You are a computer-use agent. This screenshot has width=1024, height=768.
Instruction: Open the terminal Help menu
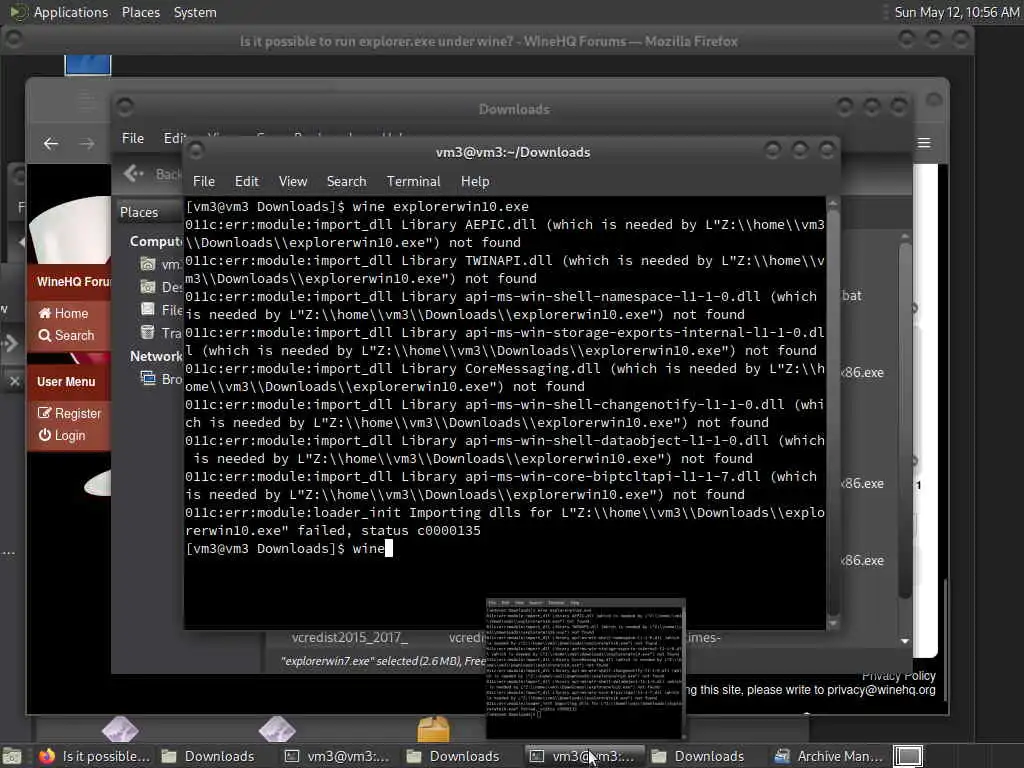[475, 181]
